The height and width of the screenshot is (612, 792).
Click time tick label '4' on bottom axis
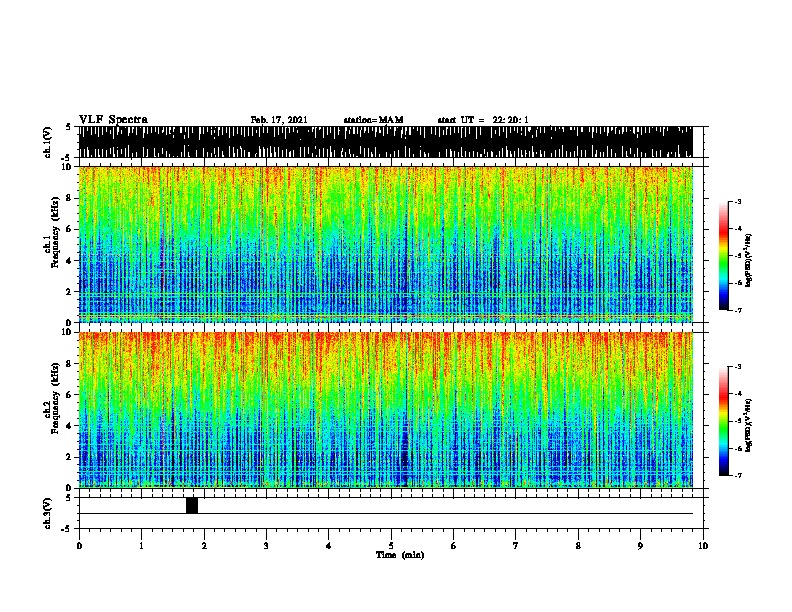coord(328,546)
